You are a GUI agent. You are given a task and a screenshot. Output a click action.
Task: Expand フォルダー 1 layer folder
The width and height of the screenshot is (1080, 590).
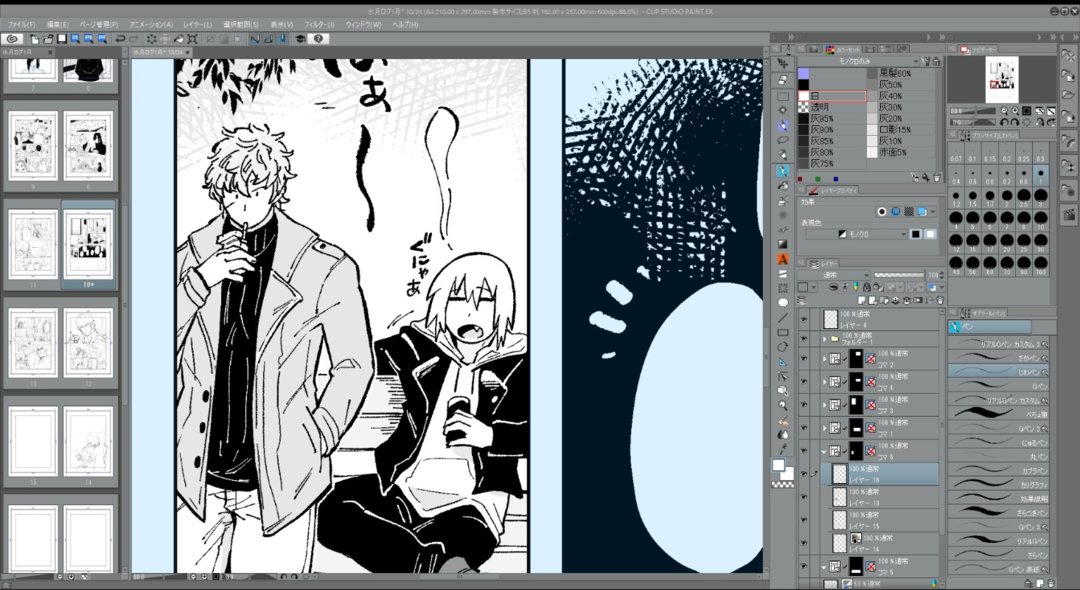(x=824, y=339)
